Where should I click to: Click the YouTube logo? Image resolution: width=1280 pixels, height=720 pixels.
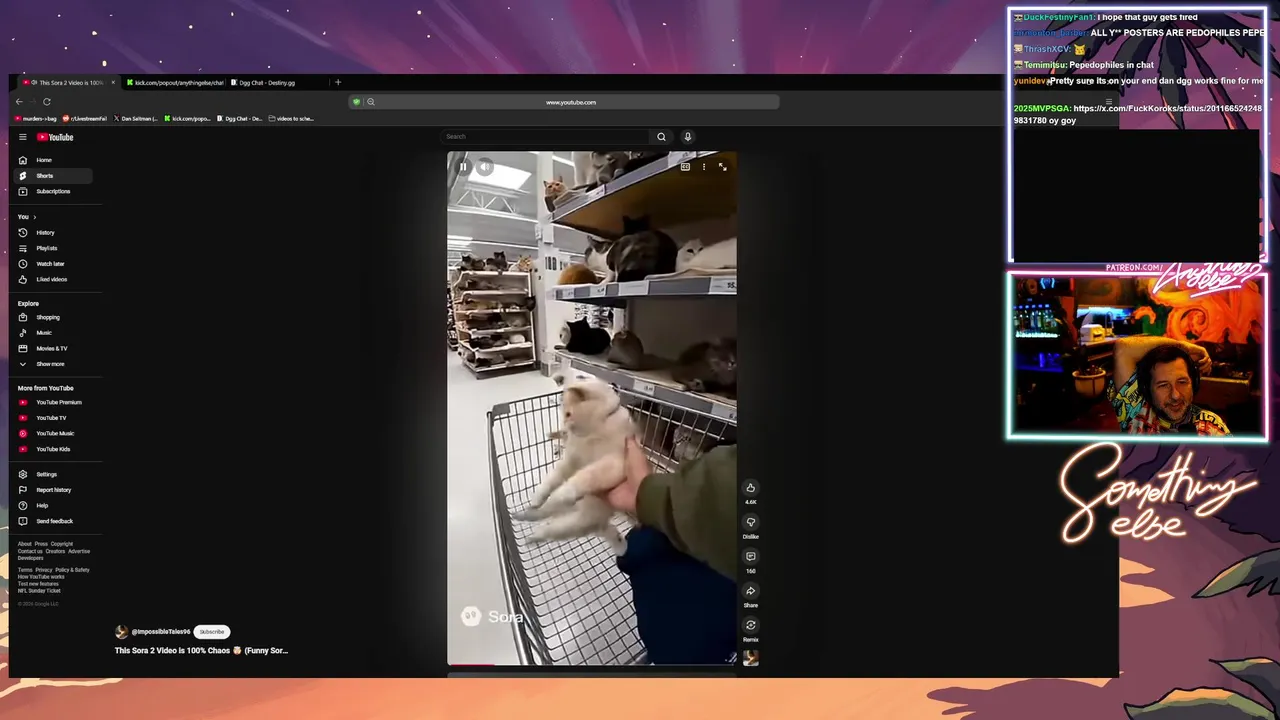click(x=55, y=137)
